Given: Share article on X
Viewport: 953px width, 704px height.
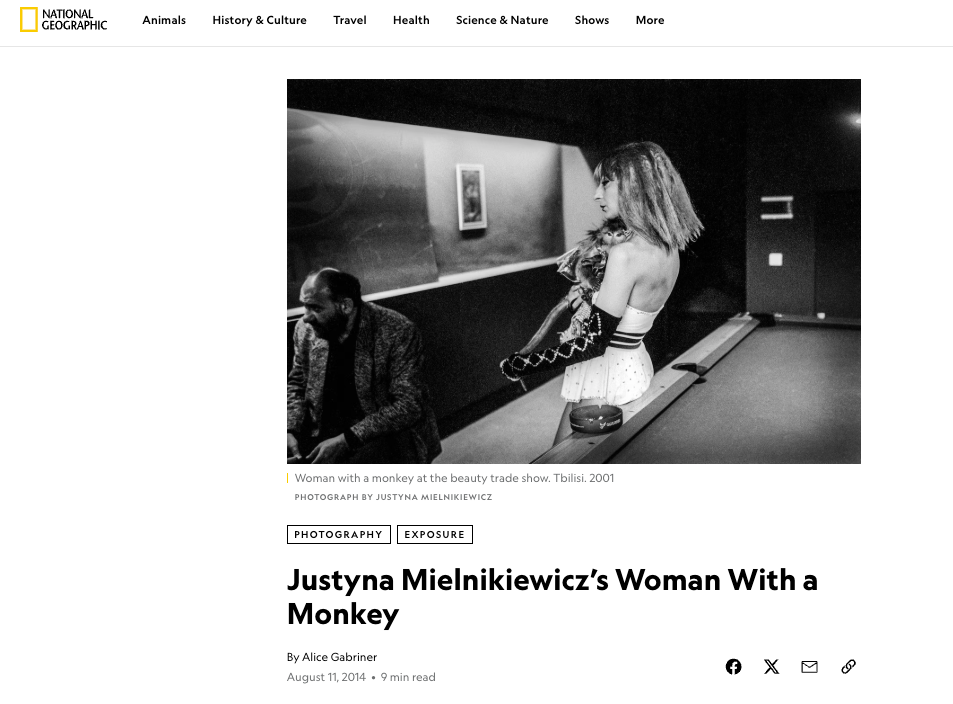Looking at the screenshot, I should point(771,667).
